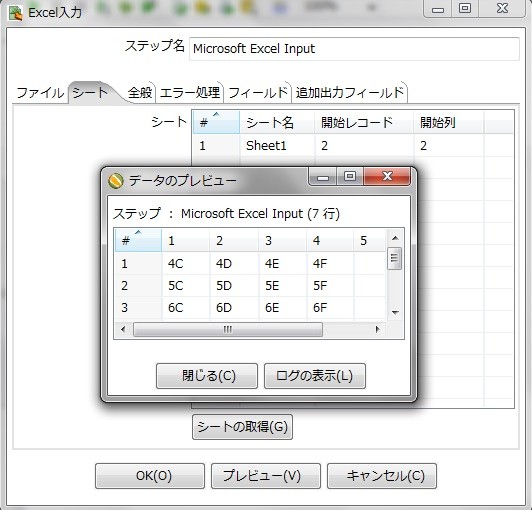Click the Excel入力 window title icon

point(15,13)
